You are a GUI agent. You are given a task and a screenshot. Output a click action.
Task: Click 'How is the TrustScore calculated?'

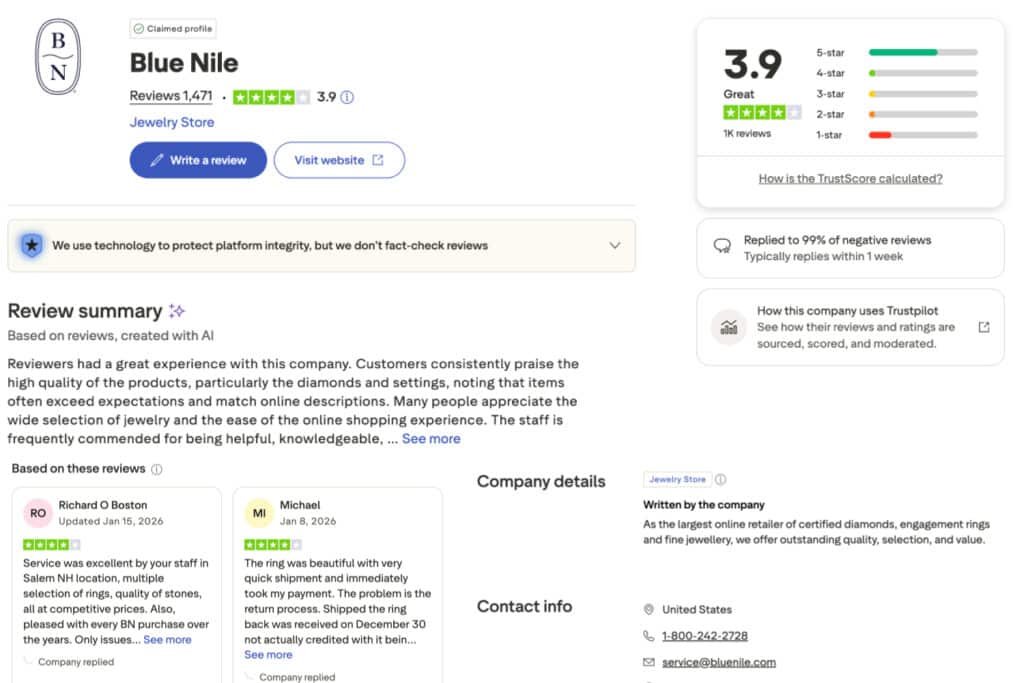850,178
